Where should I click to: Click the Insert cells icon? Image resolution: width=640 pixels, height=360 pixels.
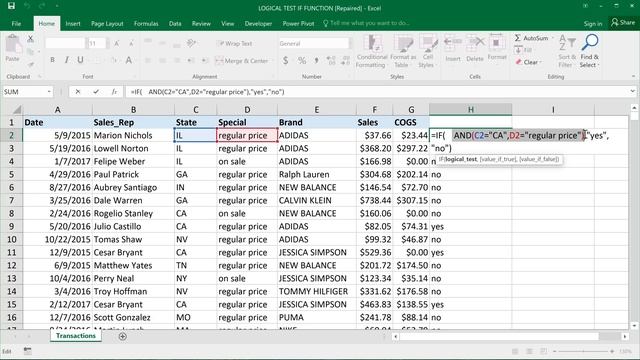[x=453, y=48]
